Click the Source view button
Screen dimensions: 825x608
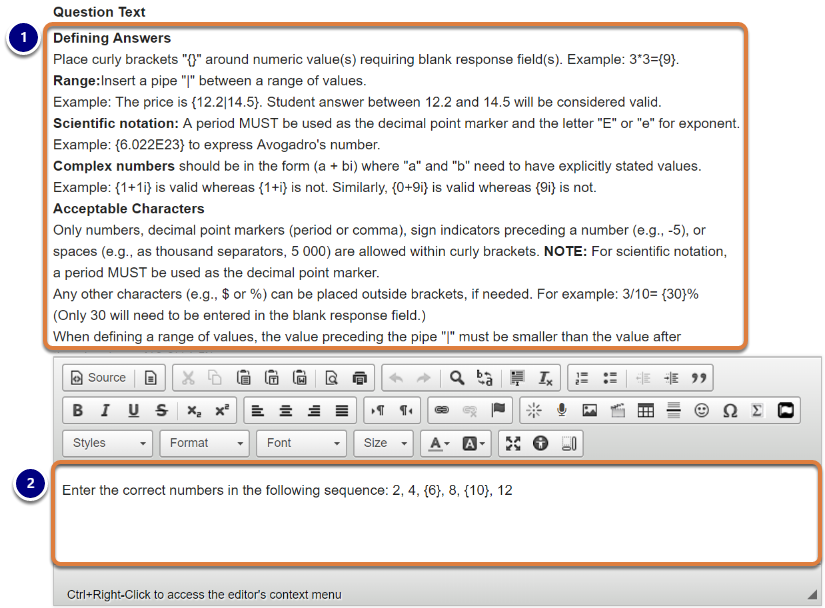(98, 378)
